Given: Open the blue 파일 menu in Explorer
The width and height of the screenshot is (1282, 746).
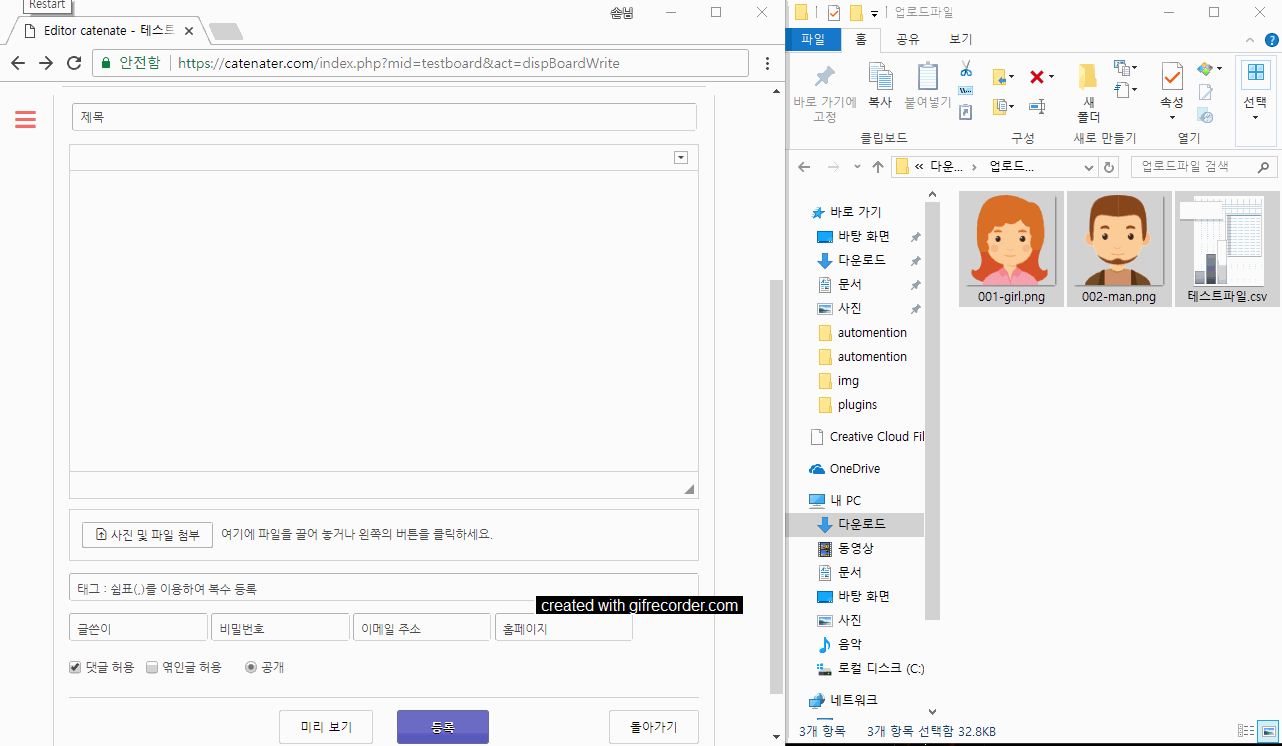Looking at the screenshot, I should tap(812, 39).
